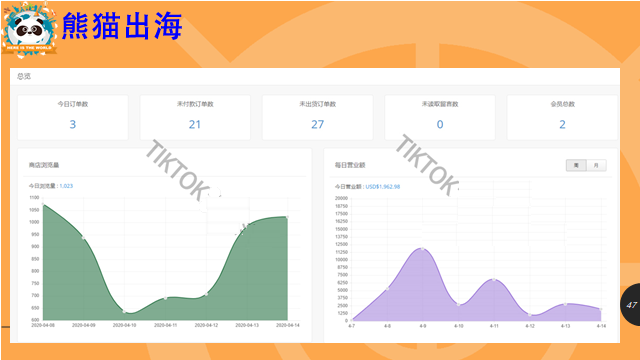Select the 4-9 peak on revenue chart
Screen dimensions: 640x360
coord(422,248)
